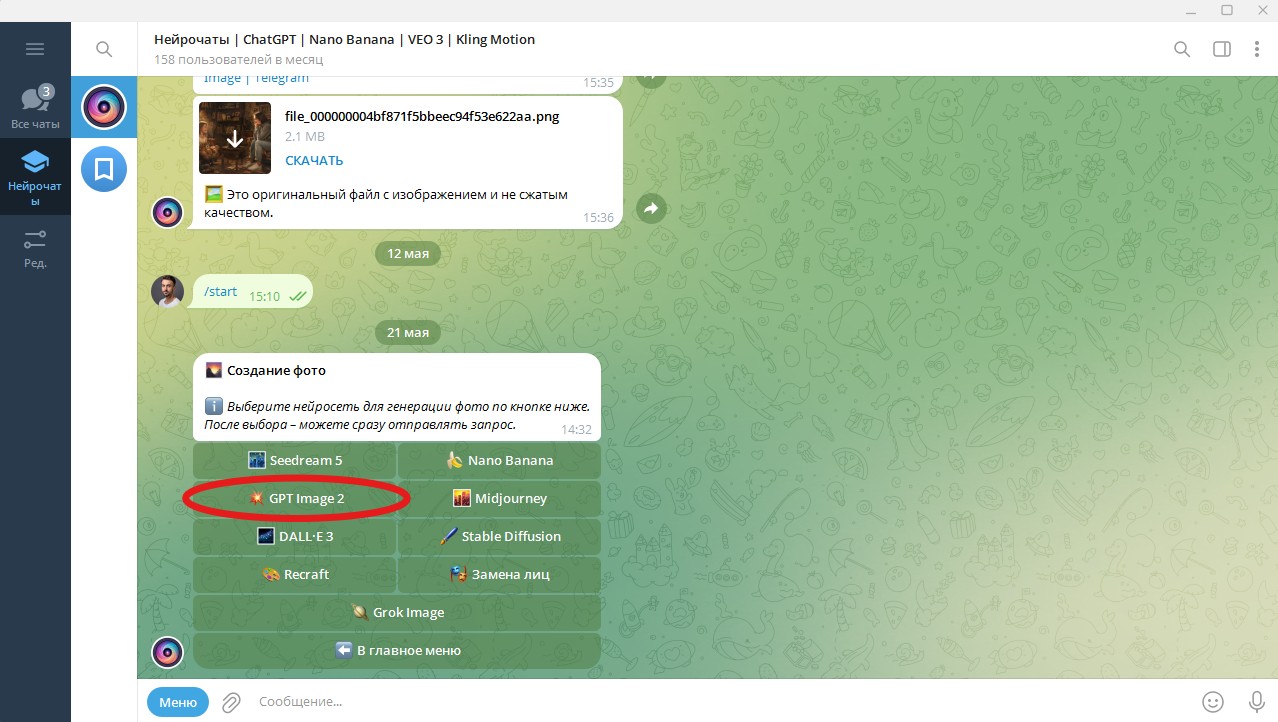Click the microphone voice message icon
Image resolution: width=1278 pixels, height=722 pixels.
[1257, 702]
